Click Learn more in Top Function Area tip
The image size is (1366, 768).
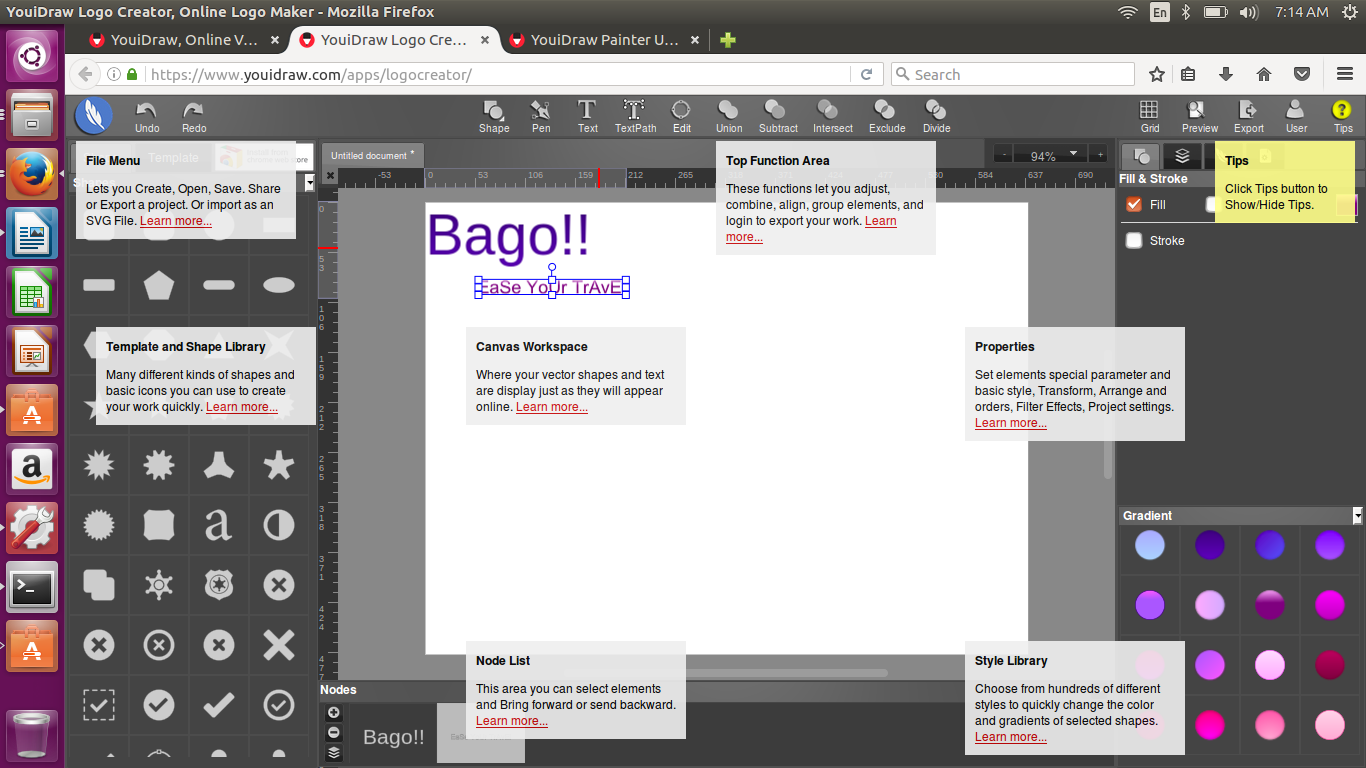pos(811,229)
